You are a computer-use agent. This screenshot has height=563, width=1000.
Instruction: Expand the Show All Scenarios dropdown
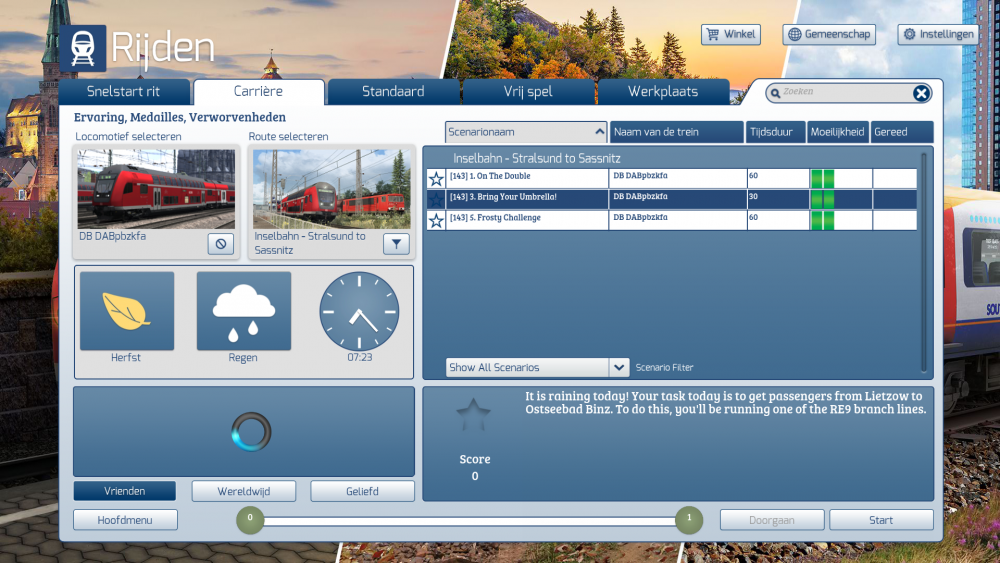click(619, 367)
